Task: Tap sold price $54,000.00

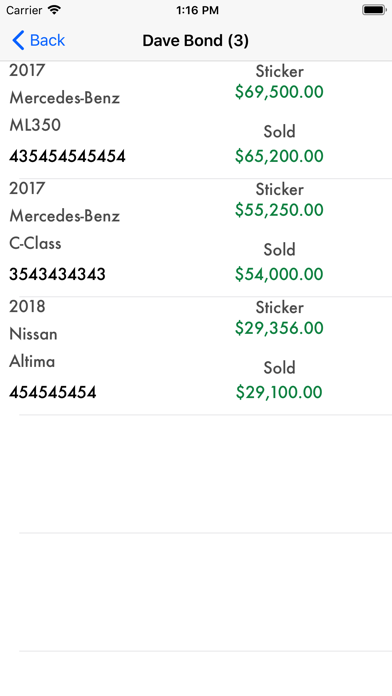Action: tap(279, 274)
